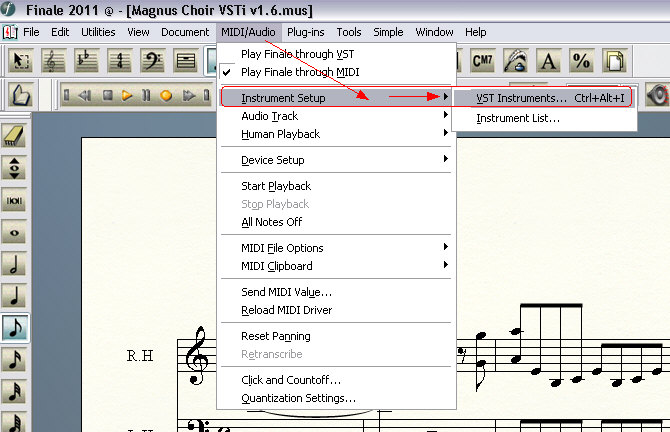Open Quantization Settings... dialog
Screen dimensions: 670x432
[336, 398]
